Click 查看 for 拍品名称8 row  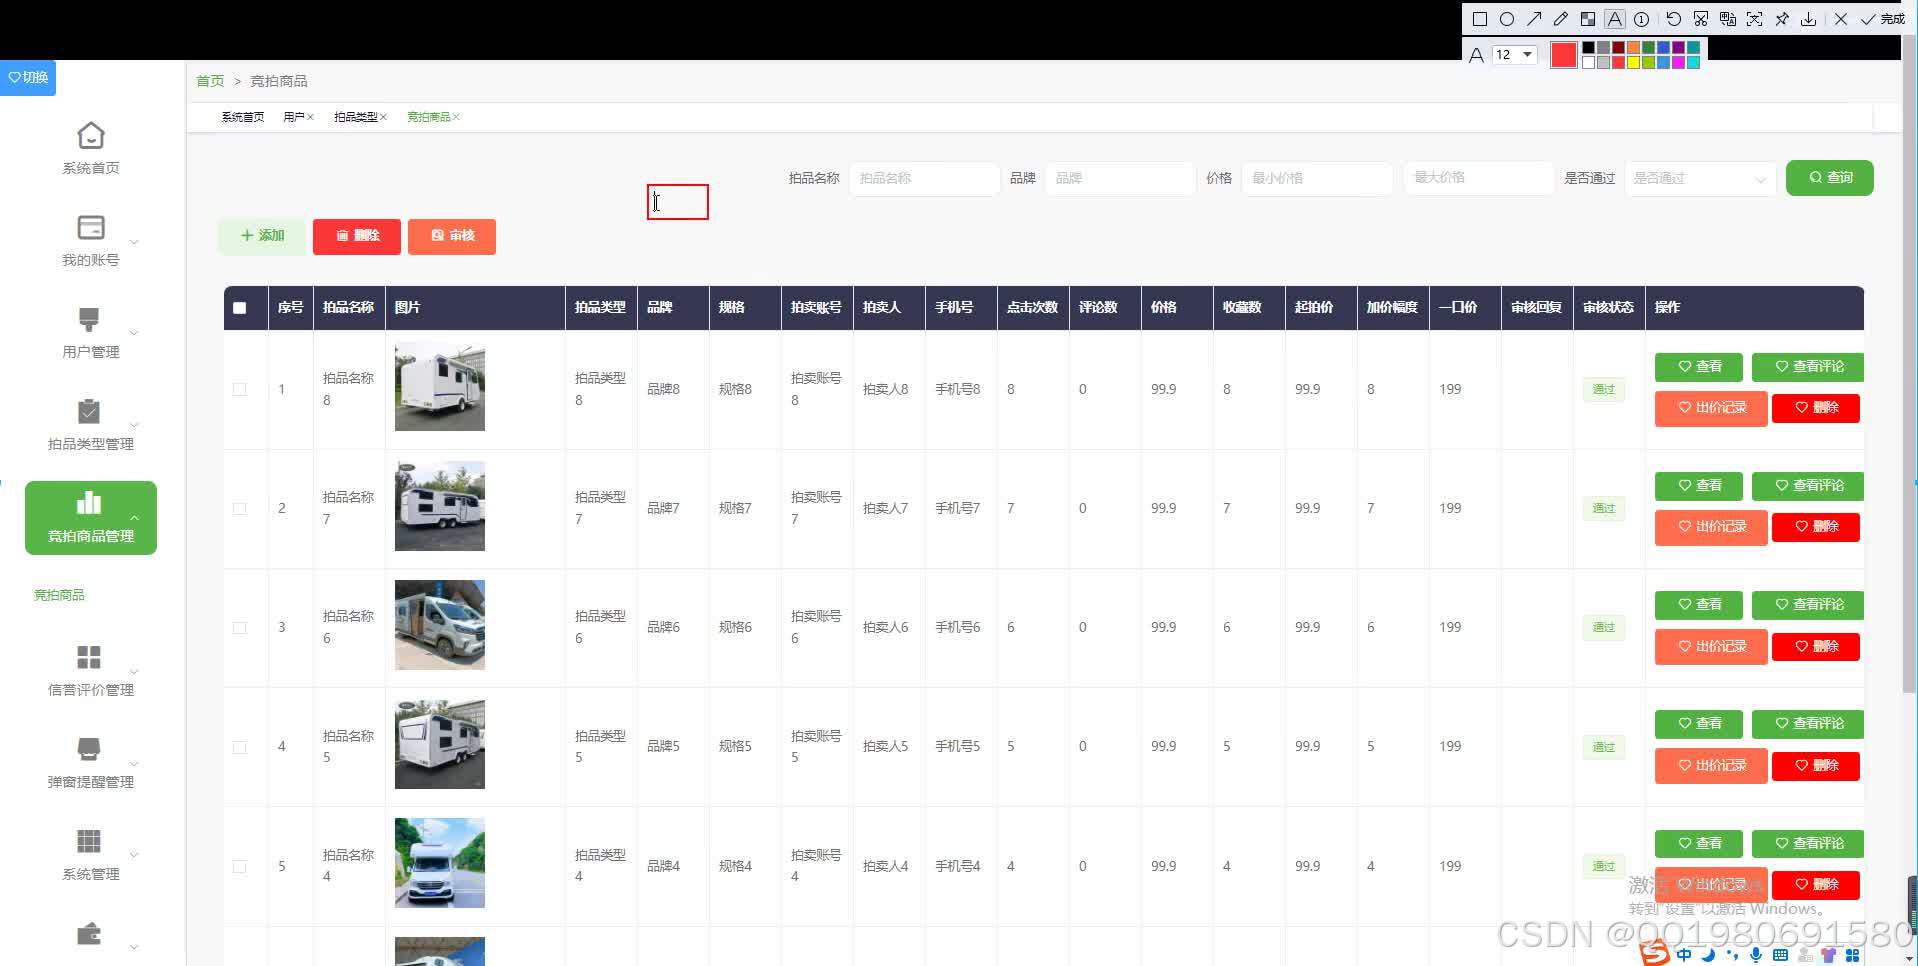tap(1699, 367)
